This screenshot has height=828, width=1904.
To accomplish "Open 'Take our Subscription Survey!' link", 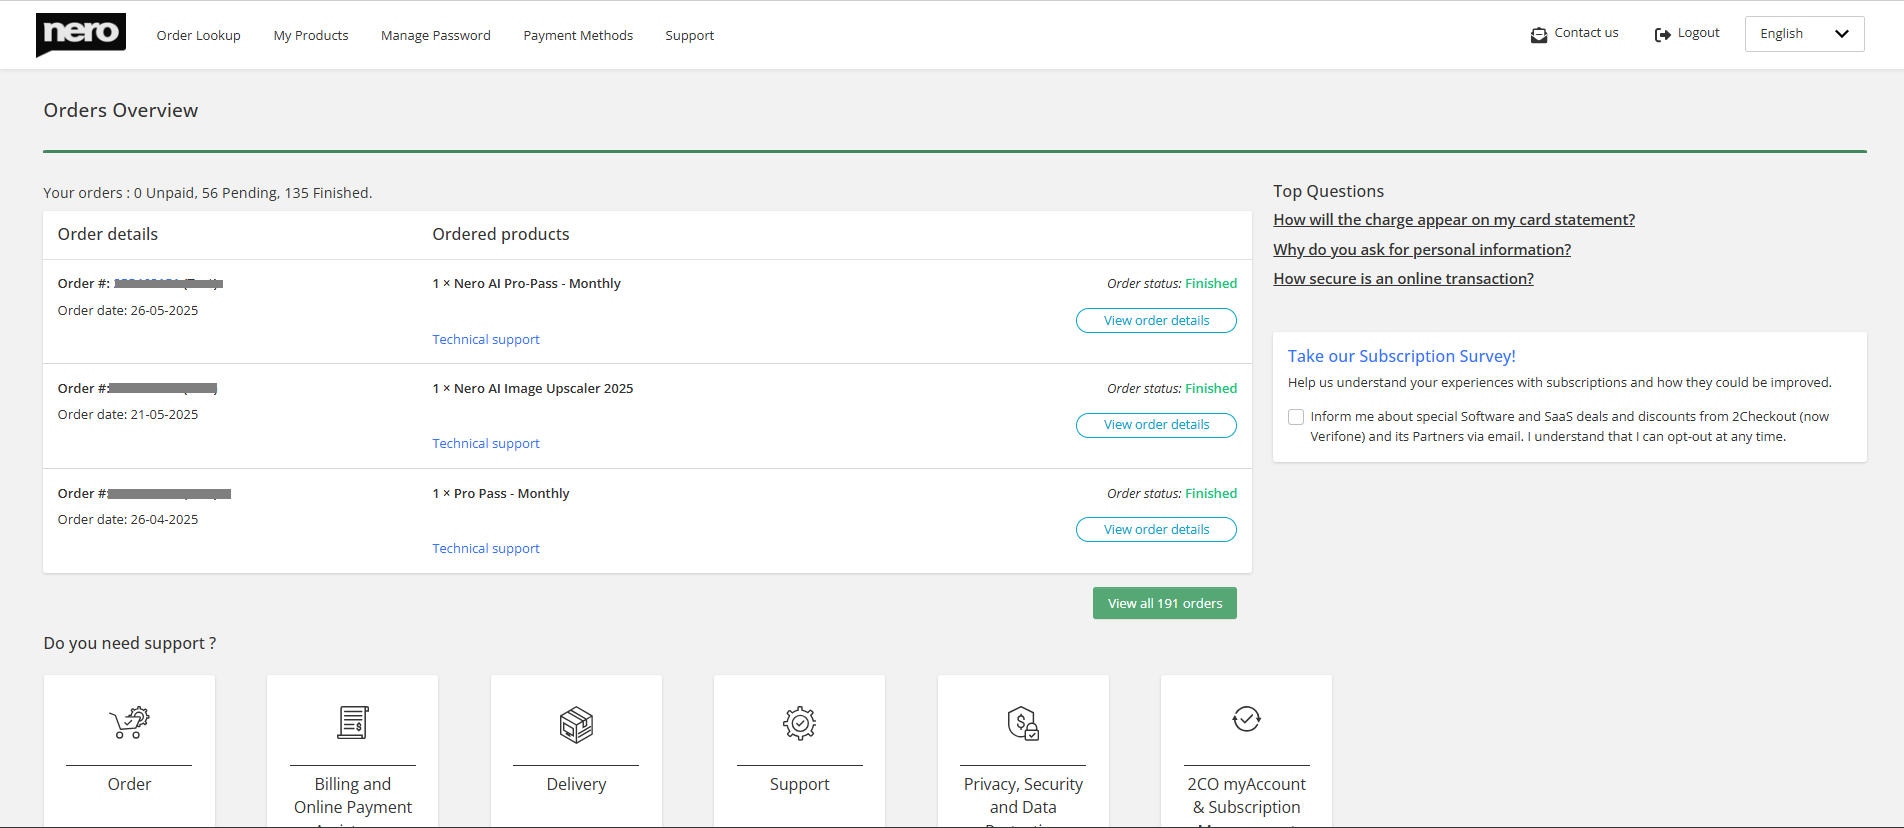I will tap(1402, 356).
